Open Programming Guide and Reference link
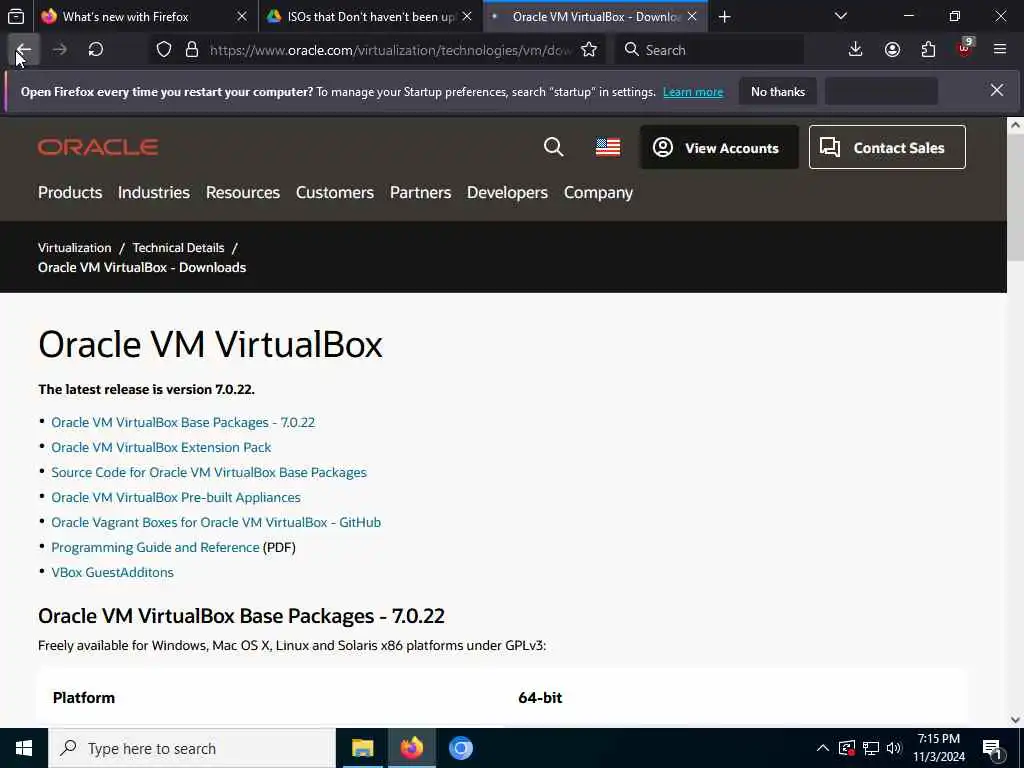1024x768 pixels. [155, 547]
